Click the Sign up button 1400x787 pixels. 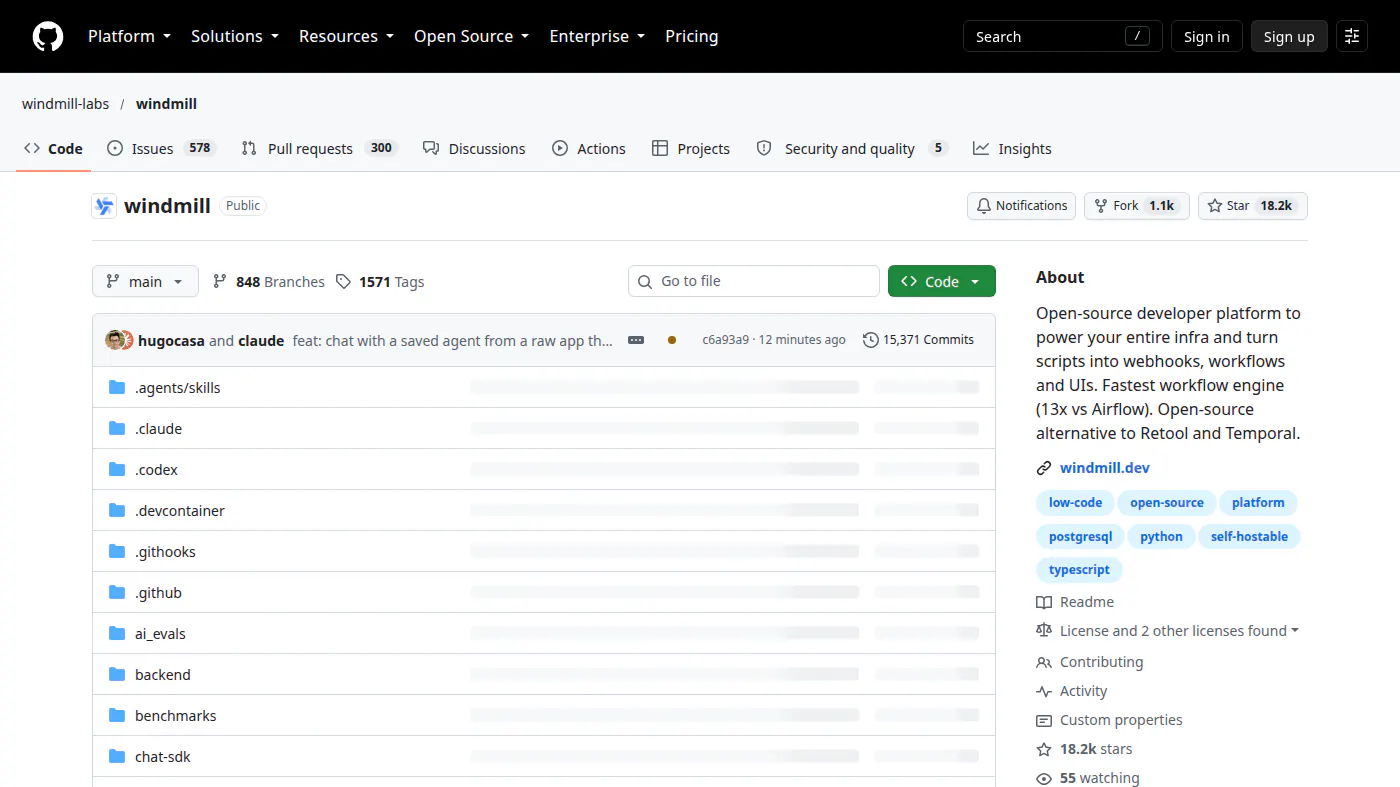pos(1289,36)
